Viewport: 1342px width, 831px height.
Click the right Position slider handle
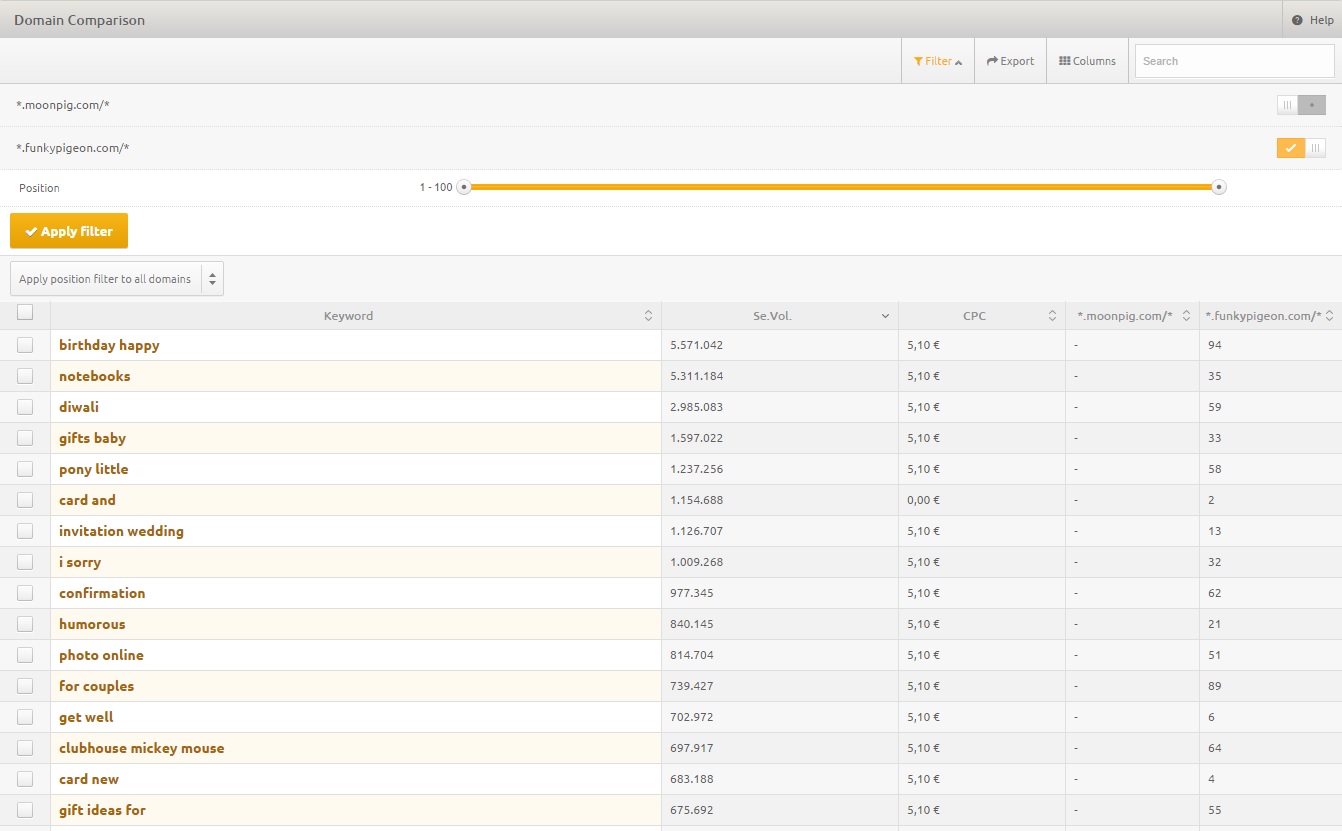[1218, 187]
